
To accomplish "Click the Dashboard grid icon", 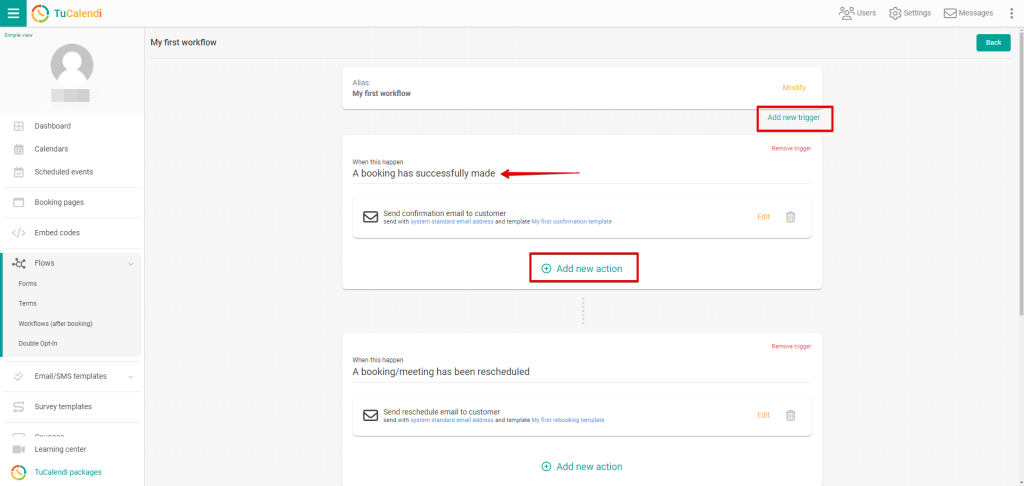I will pyautogui.click(x=18, y=126).
